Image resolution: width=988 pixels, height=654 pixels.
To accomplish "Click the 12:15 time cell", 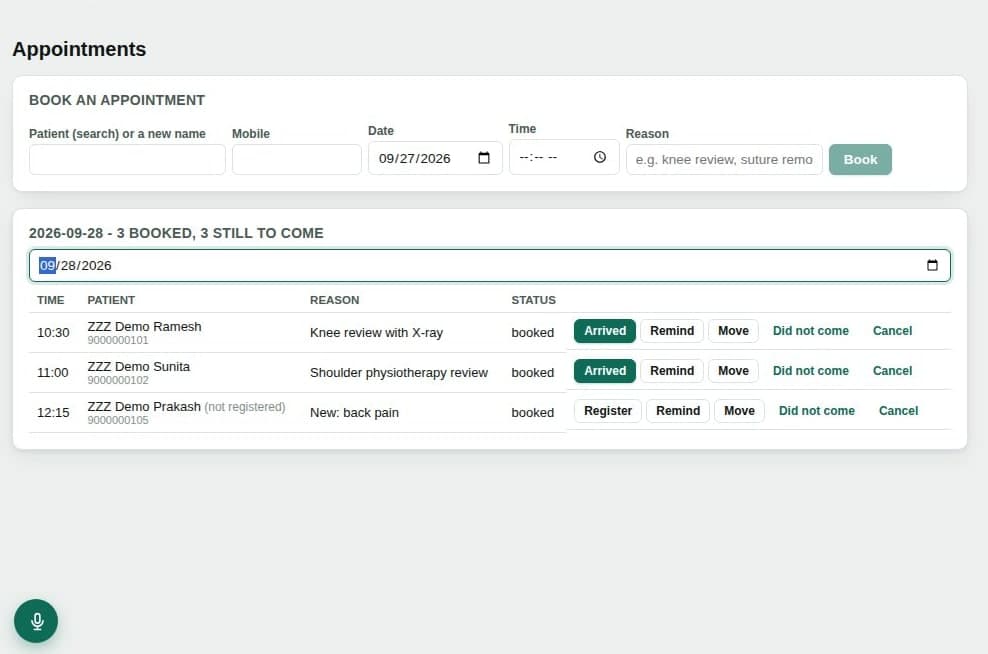I will 53,413.
